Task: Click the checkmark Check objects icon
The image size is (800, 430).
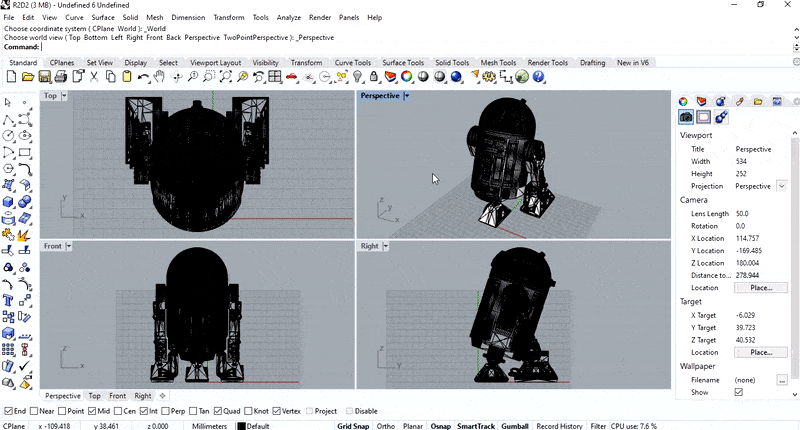Action: coord(25,365)
